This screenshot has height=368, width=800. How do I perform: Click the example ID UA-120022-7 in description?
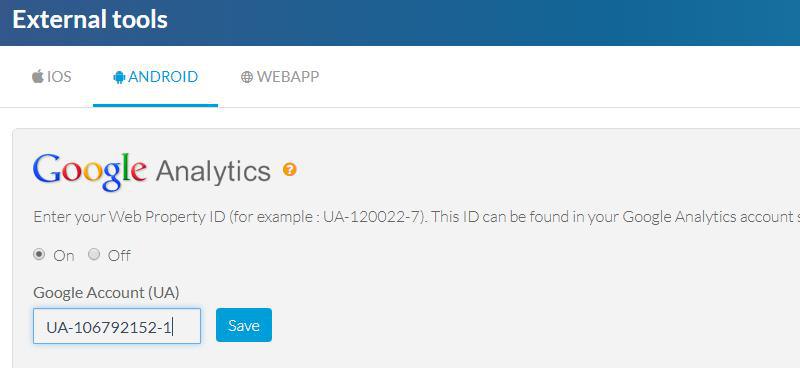click(x=372, y=217)
